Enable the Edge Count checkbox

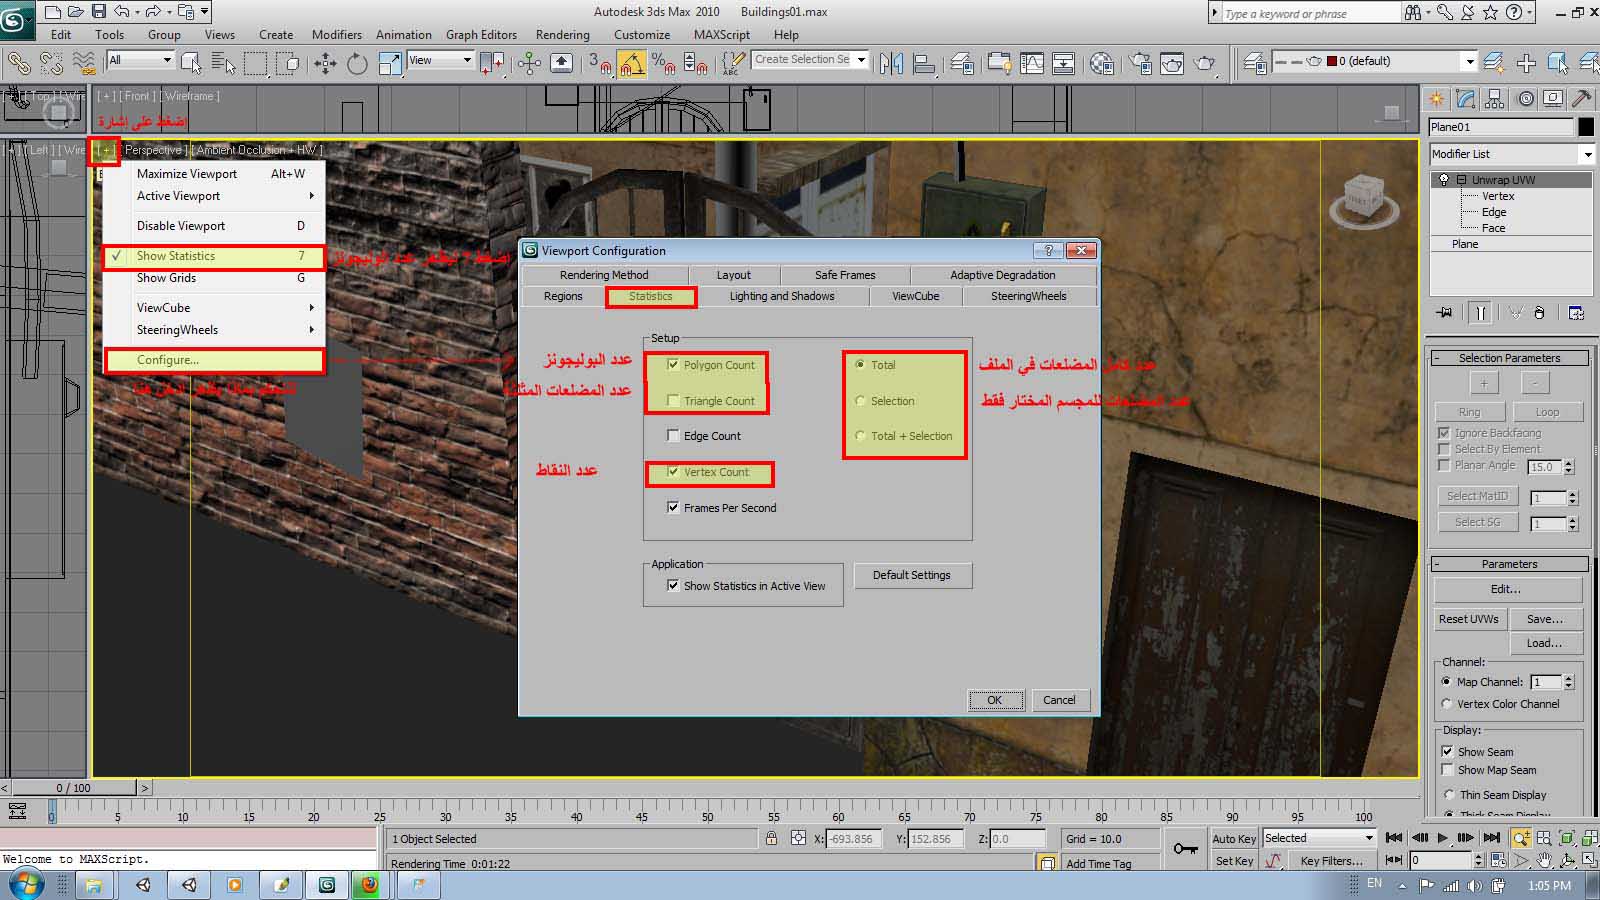[673, 436]
